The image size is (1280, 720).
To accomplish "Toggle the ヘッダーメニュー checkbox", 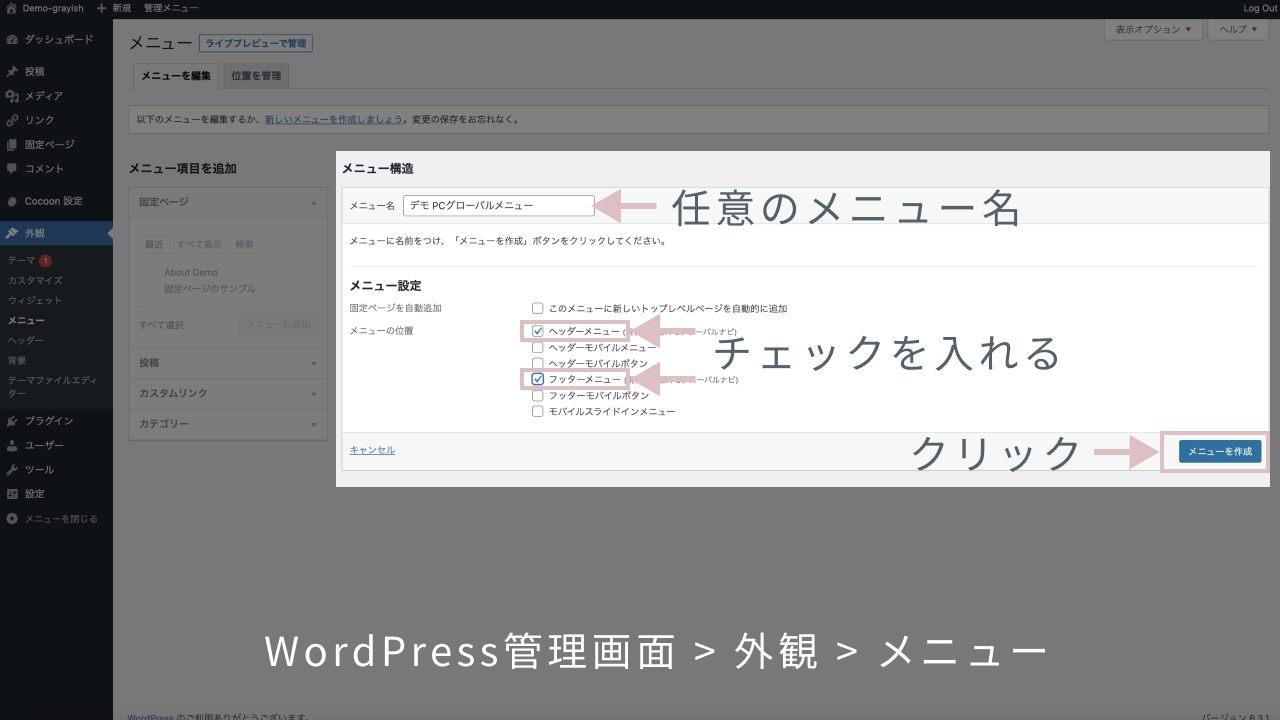I will pyautogui.click(x=538, y=331).
